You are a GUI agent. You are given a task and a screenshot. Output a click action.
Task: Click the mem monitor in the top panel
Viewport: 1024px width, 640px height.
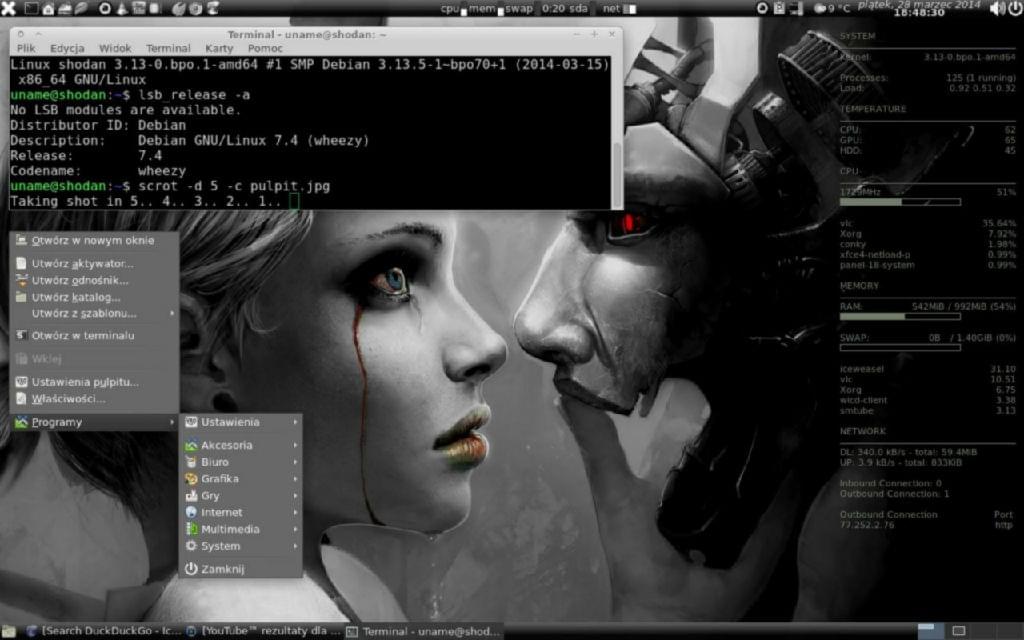click(486, 8)
